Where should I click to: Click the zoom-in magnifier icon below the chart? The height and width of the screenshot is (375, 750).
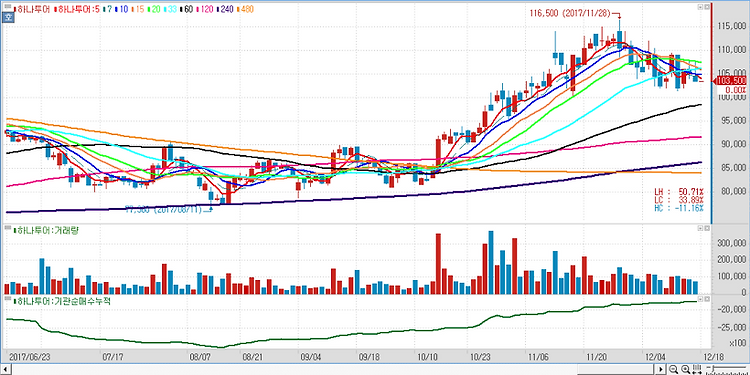point(685,369)
